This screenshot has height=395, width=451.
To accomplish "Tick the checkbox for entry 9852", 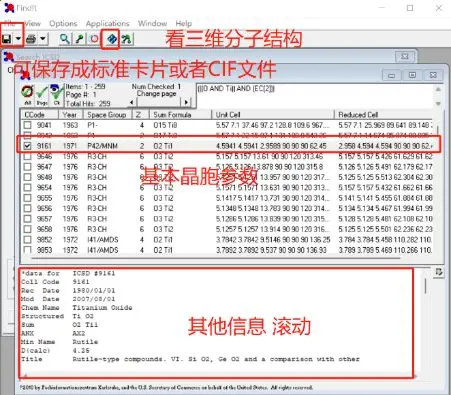I will pos(27,240).
